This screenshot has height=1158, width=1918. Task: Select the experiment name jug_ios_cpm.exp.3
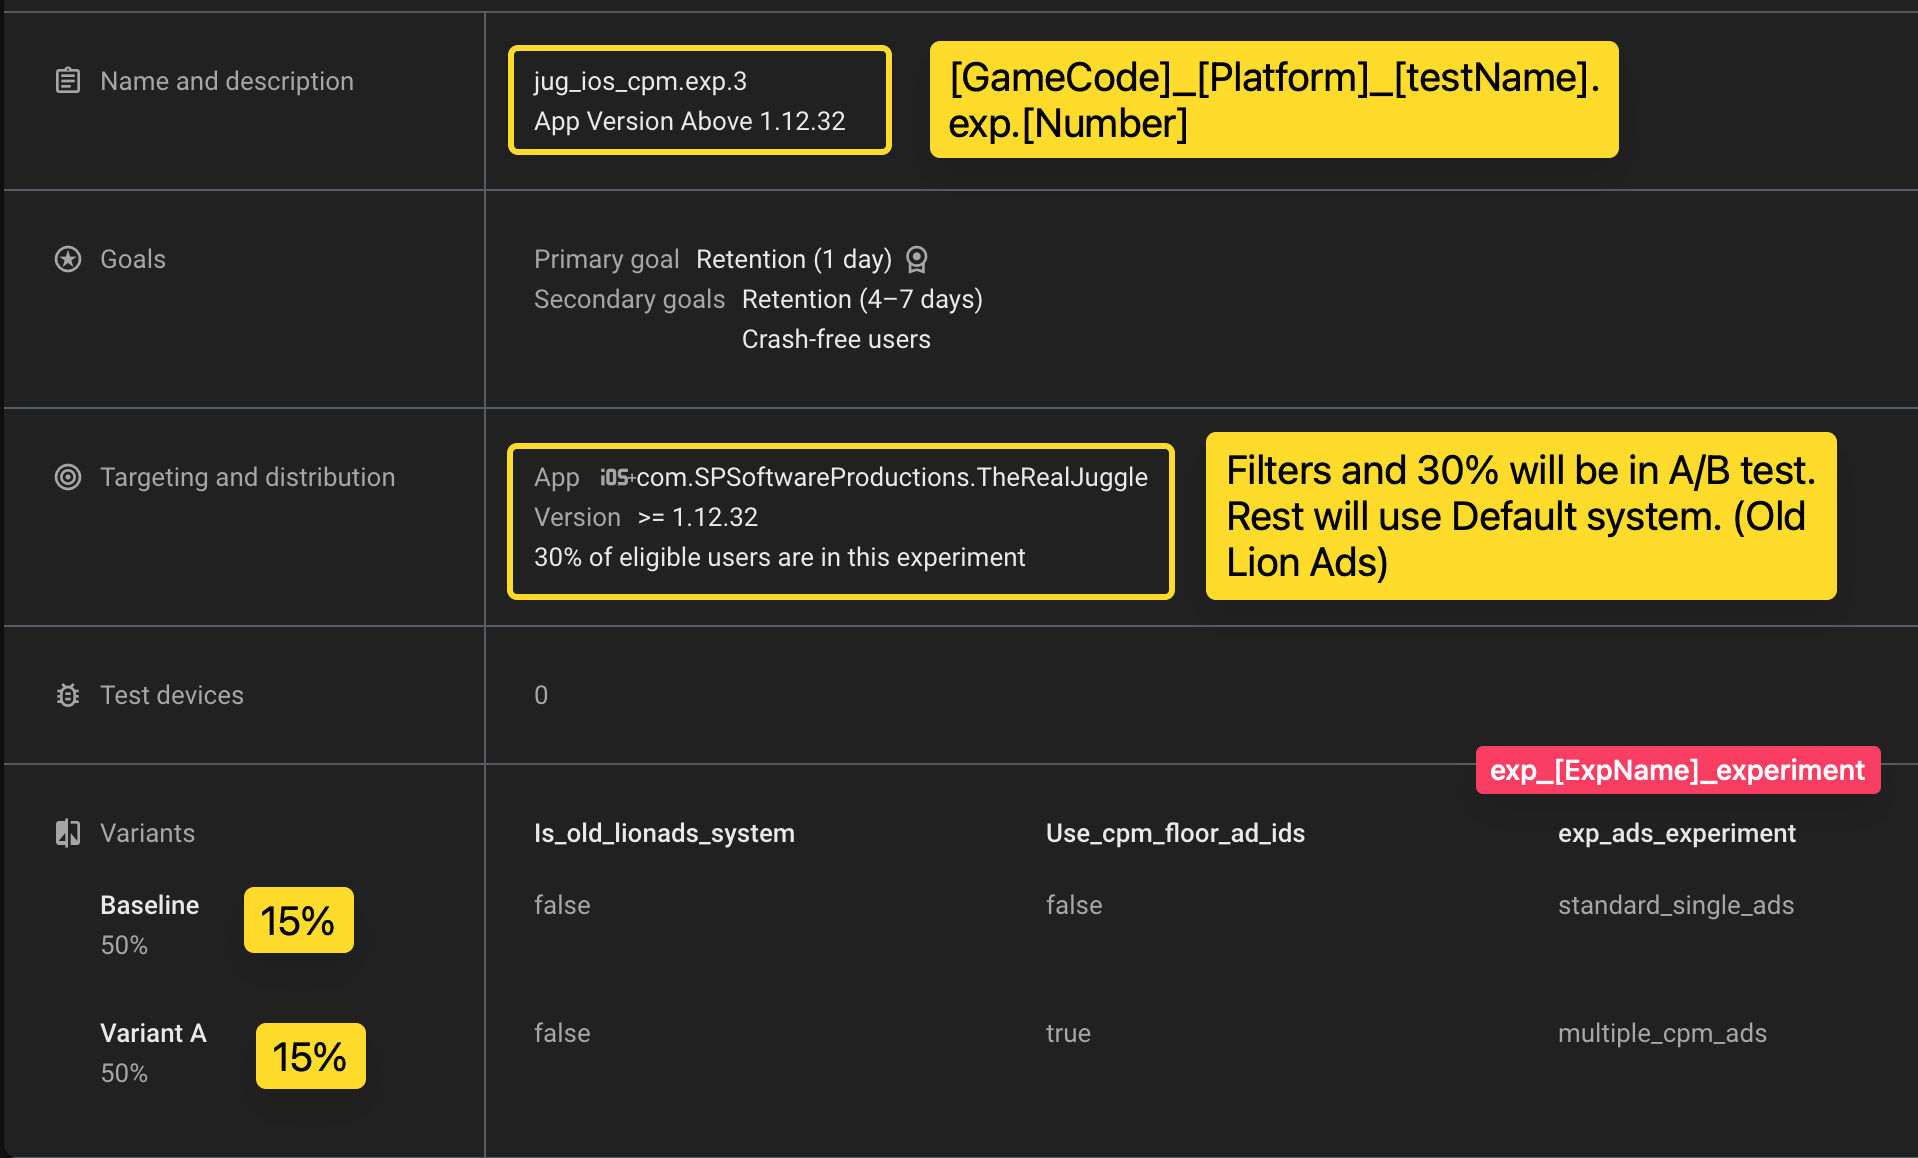640,82
